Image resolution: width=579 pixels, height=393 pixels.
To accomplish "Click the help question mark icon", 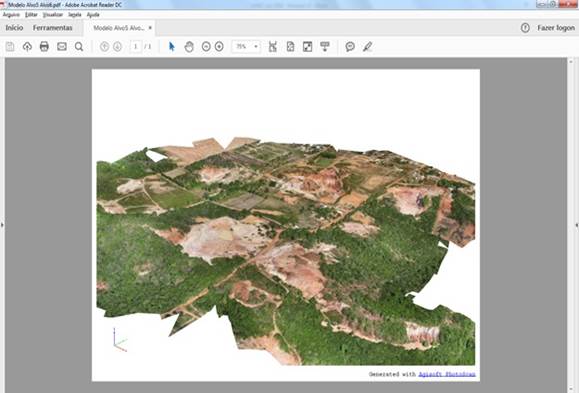I will pyautogui.click(x=525, y=28).
